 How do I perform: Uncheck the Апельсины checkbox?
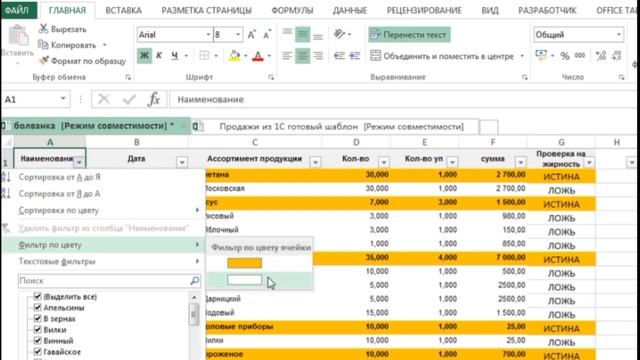[38, 307]
